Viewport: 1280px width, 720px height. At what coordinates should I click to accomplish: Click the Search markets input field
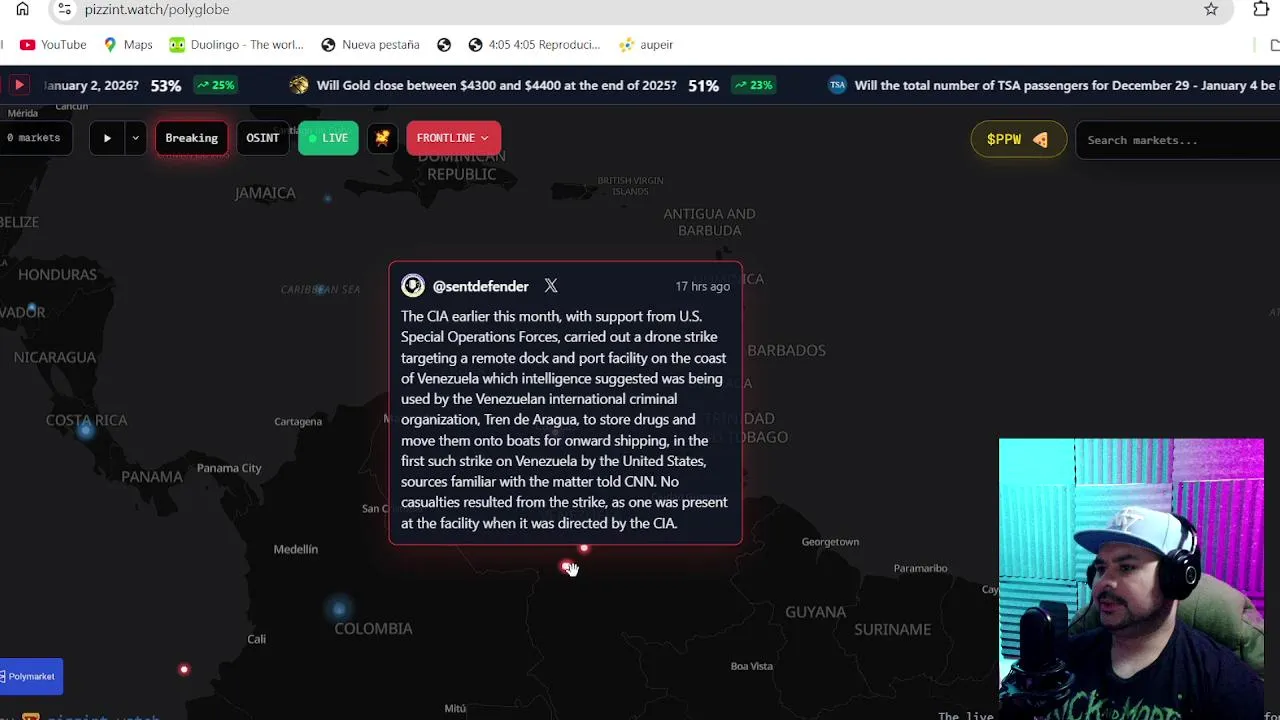[1178, 140]
